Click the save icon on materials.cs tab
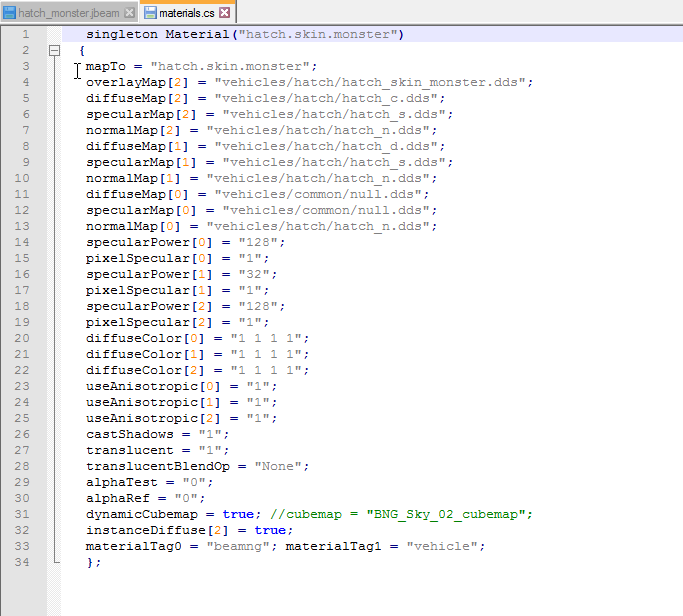 (150, 13)
